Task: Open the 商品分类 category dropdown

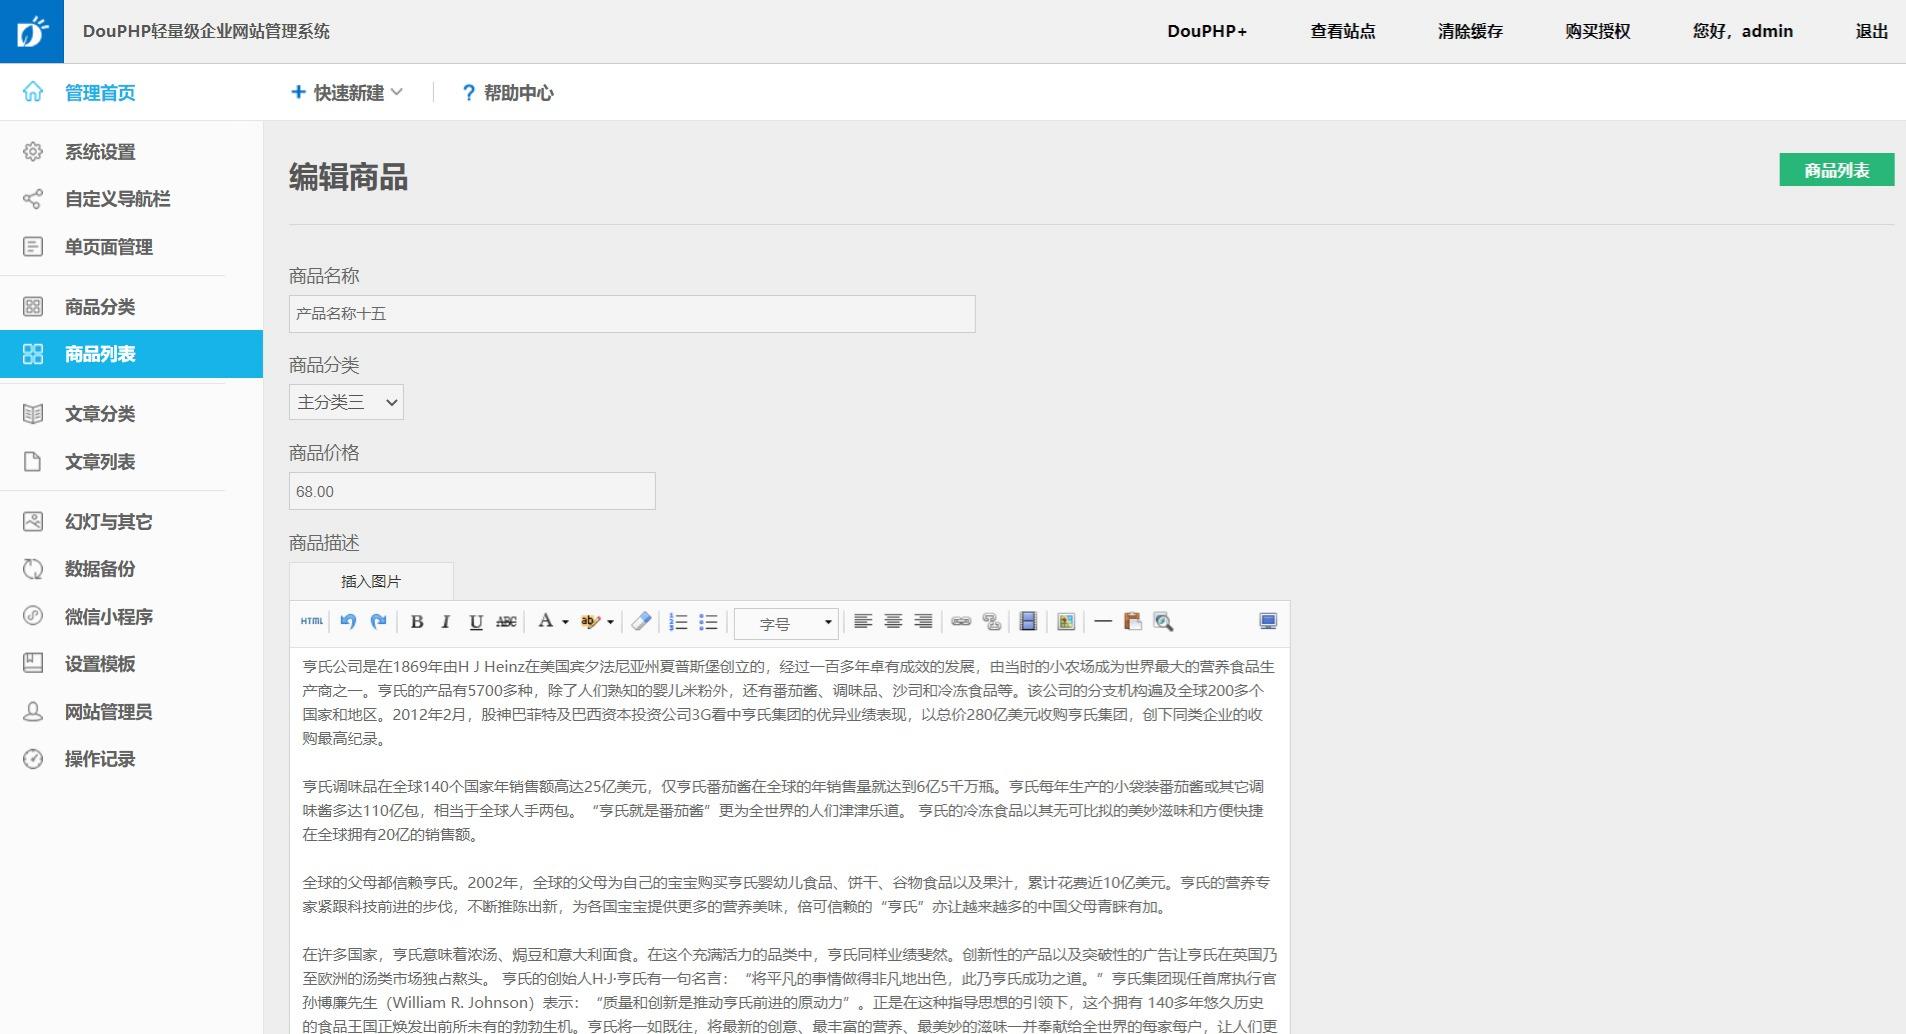Action: coord(345,401)
